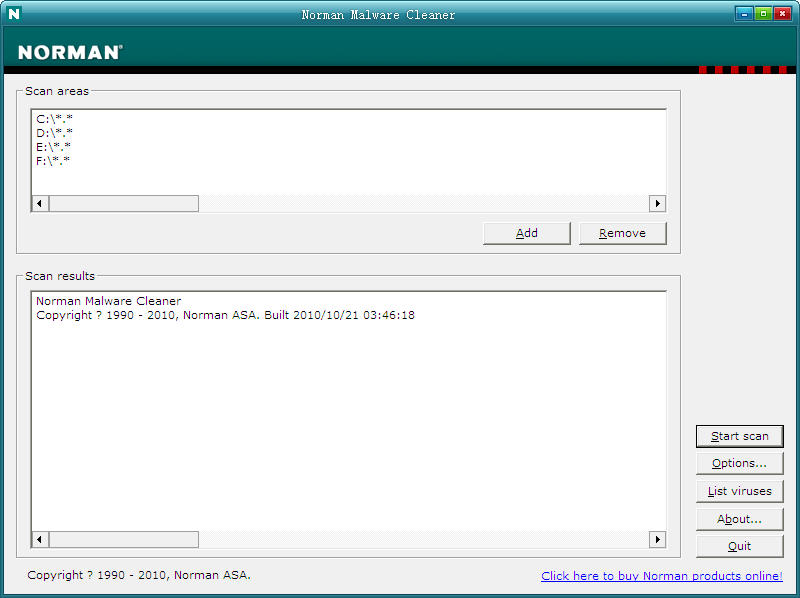Start the malware scan
The height and width of the screenshot is (598, 800).
739,436
